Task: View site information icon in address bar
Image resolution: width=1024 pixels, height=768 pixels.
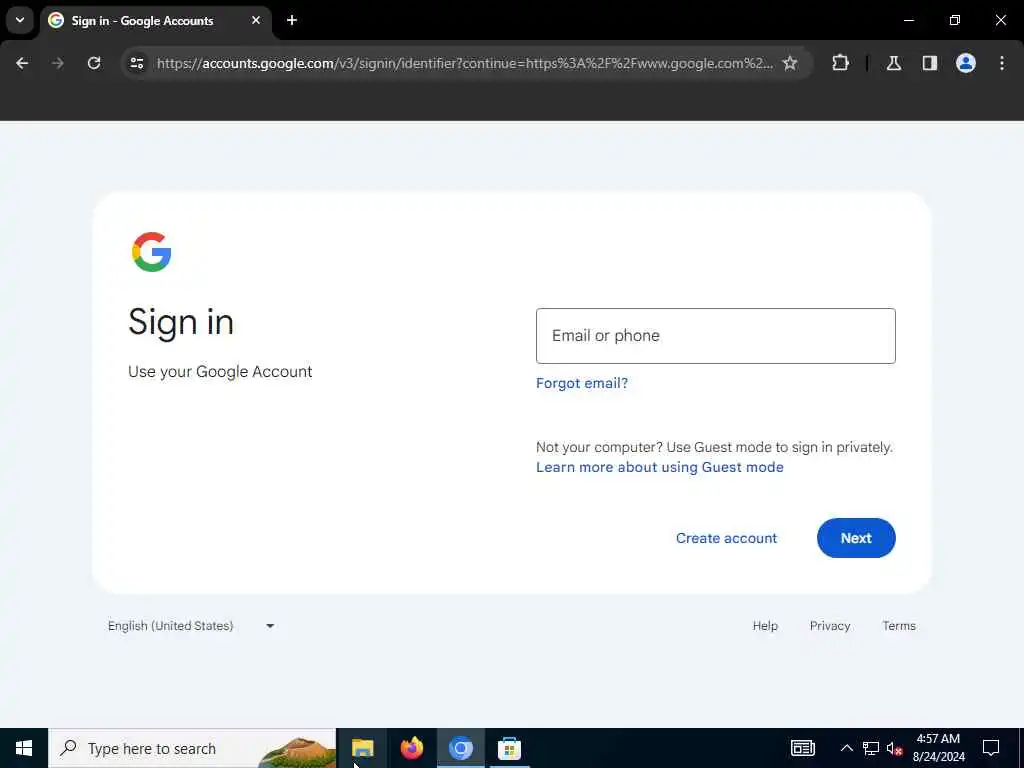Action: pos(136,63)
